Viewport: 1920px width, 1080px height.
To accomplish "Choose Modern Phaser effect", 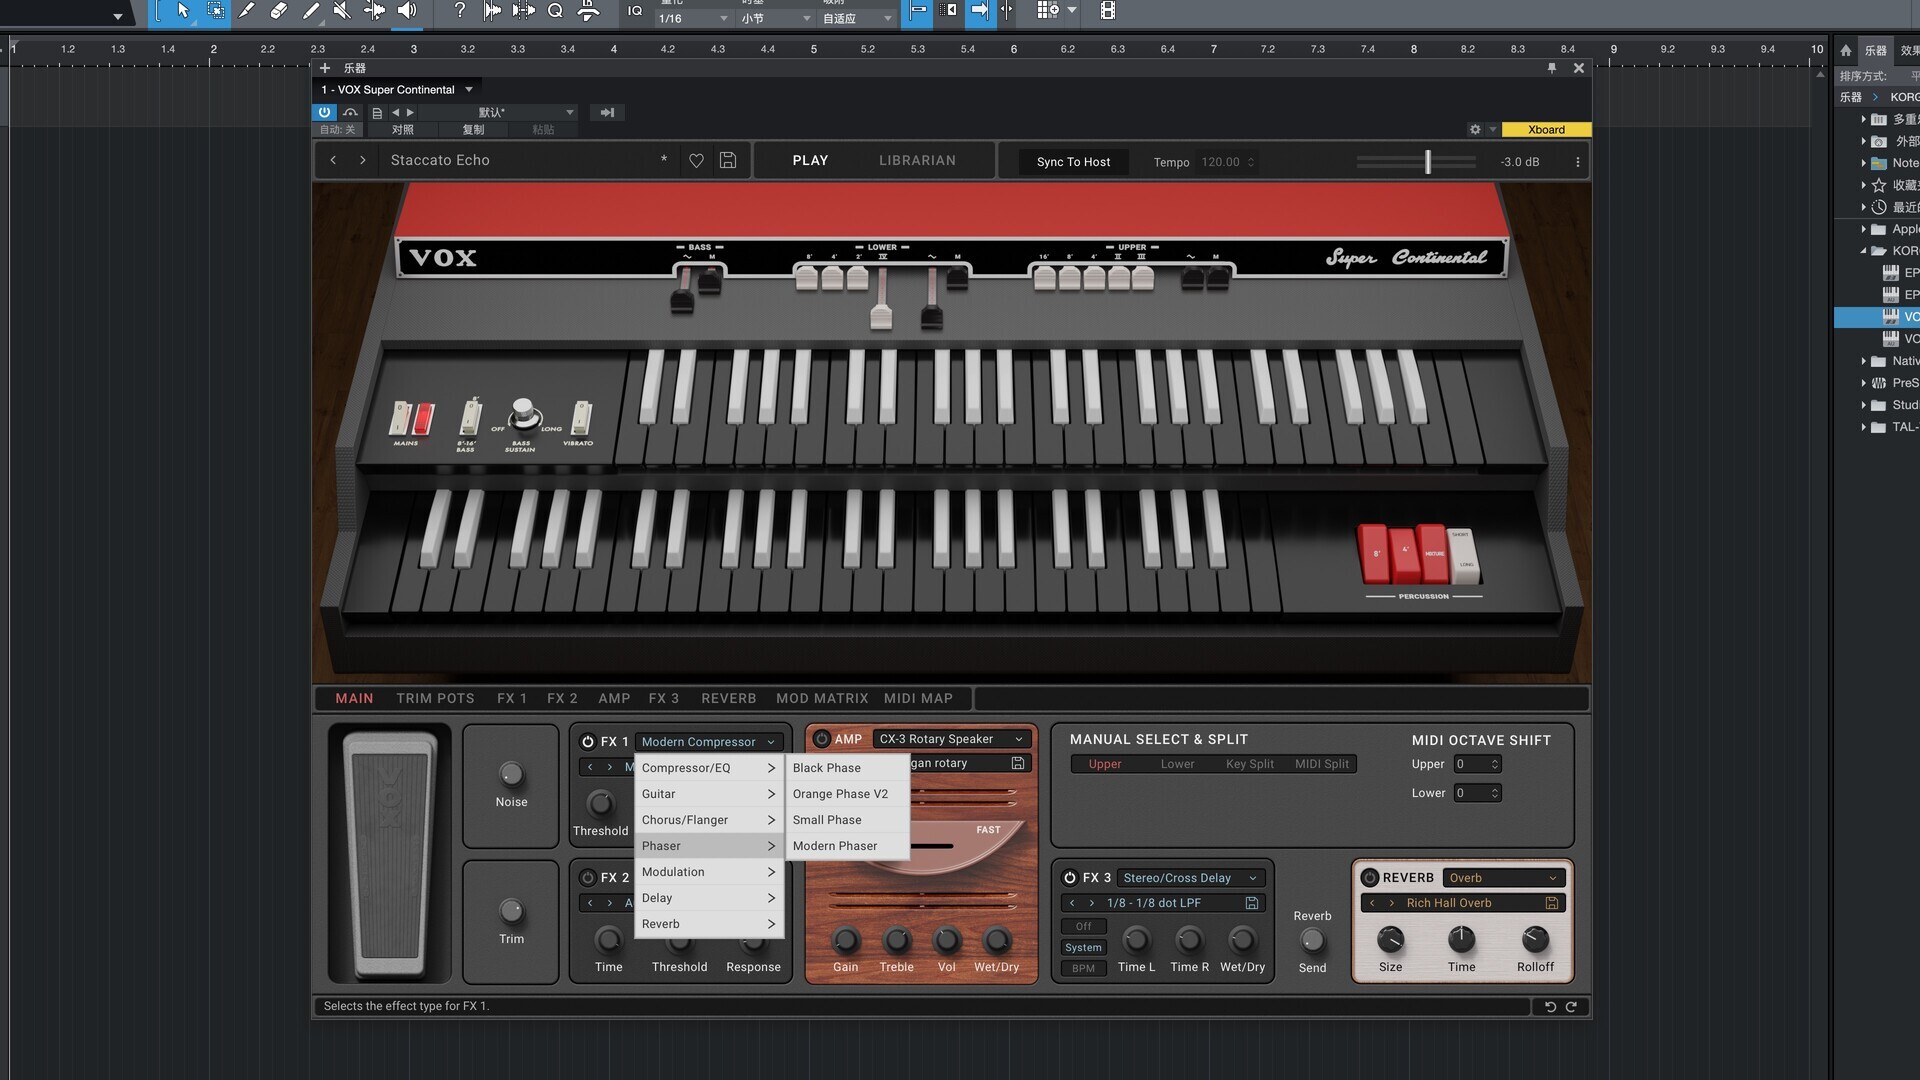I will click(x=847, y=846).
